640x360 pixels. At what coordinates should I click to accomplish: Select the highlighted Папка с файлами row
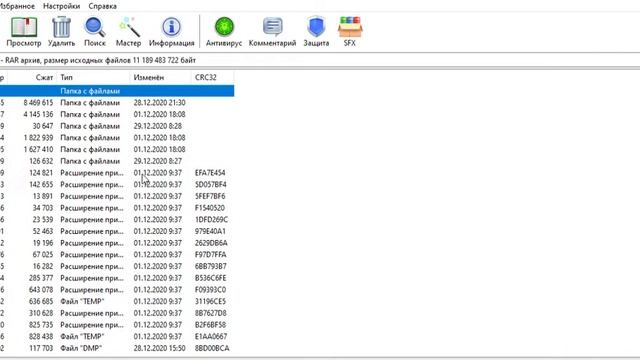coord(117,91)
